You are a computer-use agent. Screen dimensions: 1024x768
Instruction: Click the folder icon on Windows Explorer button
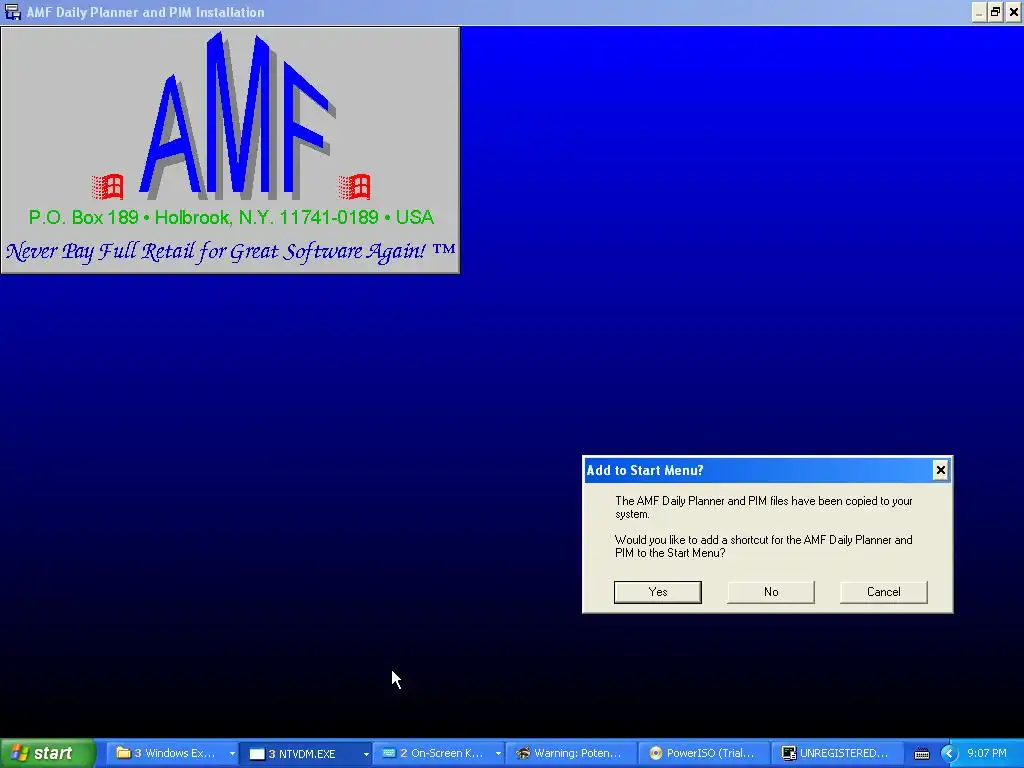tap(123, 753)
